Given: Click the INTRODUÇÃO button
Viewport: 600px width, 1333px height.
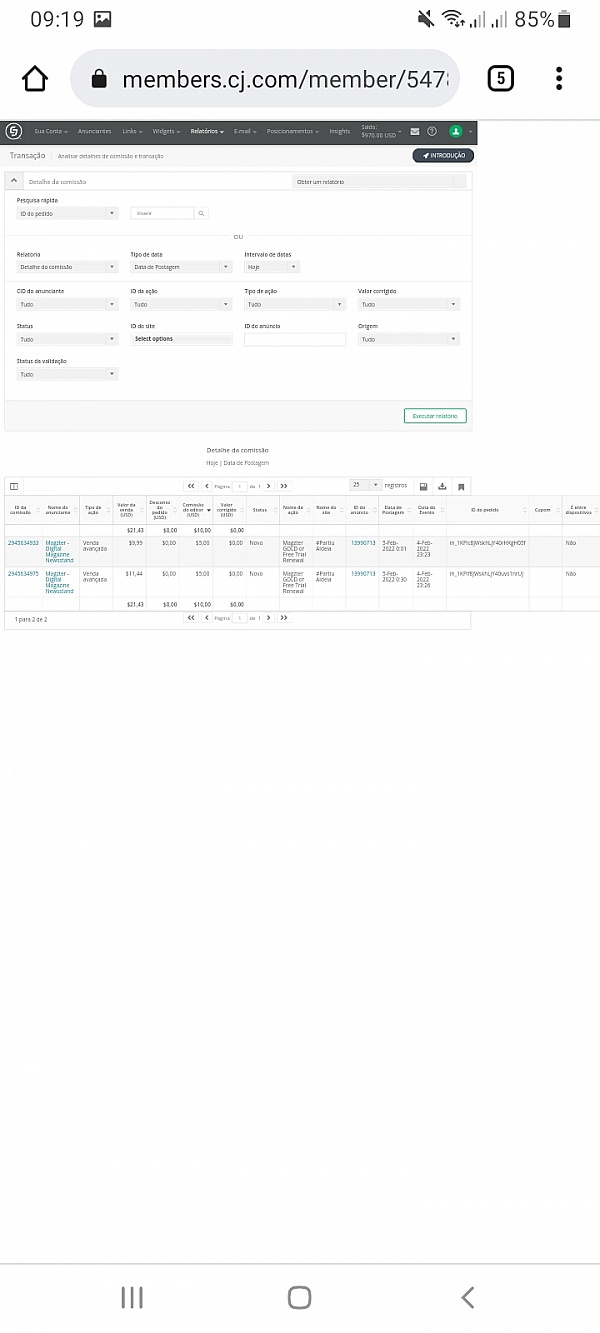Looking at the screenshot, I should [443, 156].
